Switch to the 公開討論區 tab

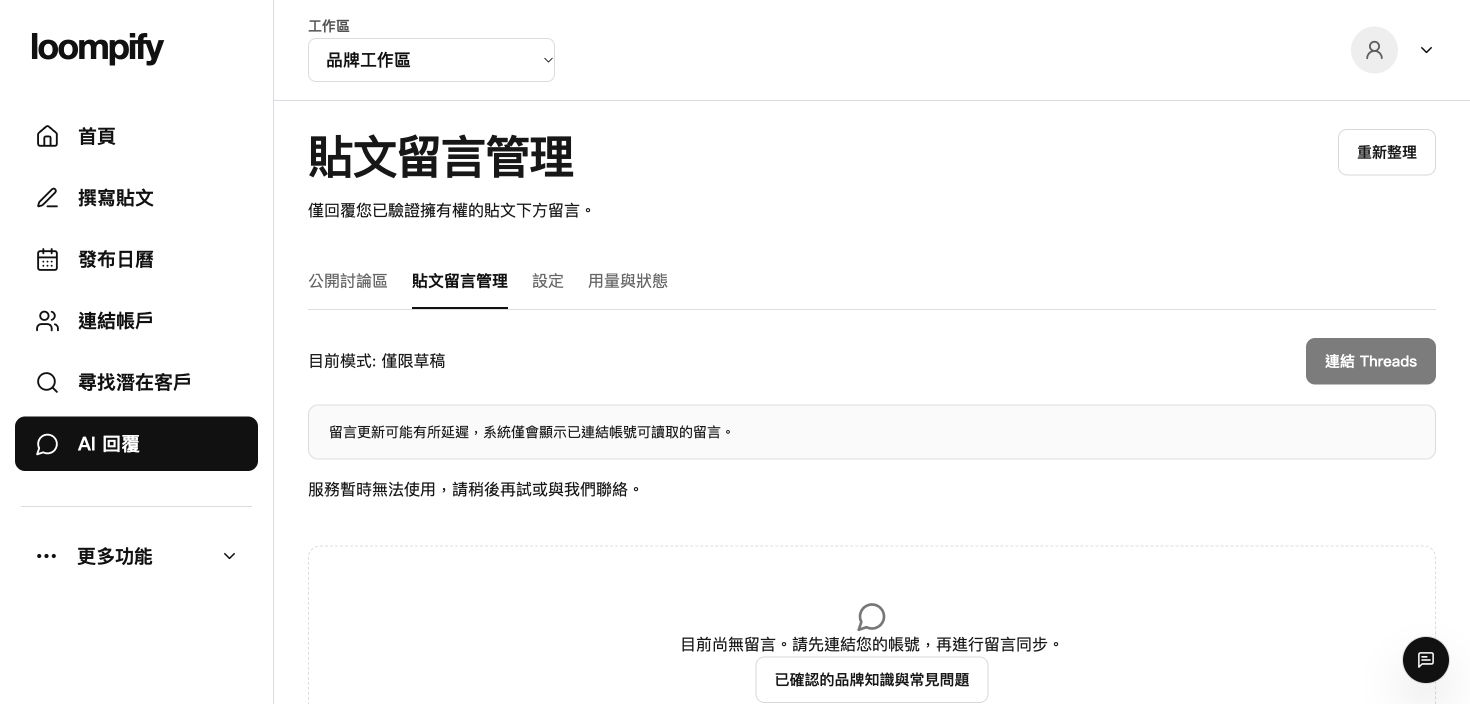click(x=348, y=281)
